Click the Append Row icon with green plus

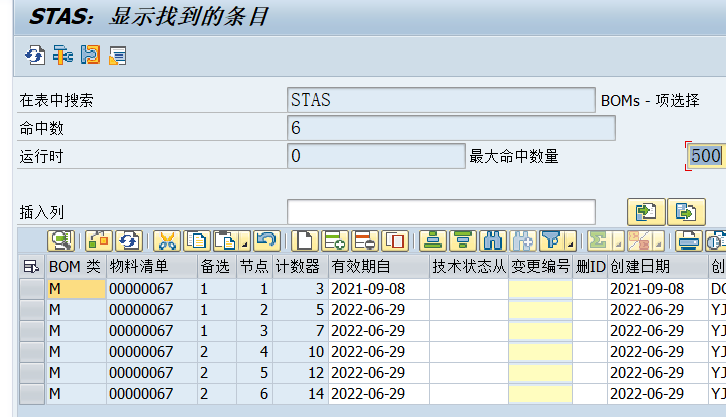point(335,241)
